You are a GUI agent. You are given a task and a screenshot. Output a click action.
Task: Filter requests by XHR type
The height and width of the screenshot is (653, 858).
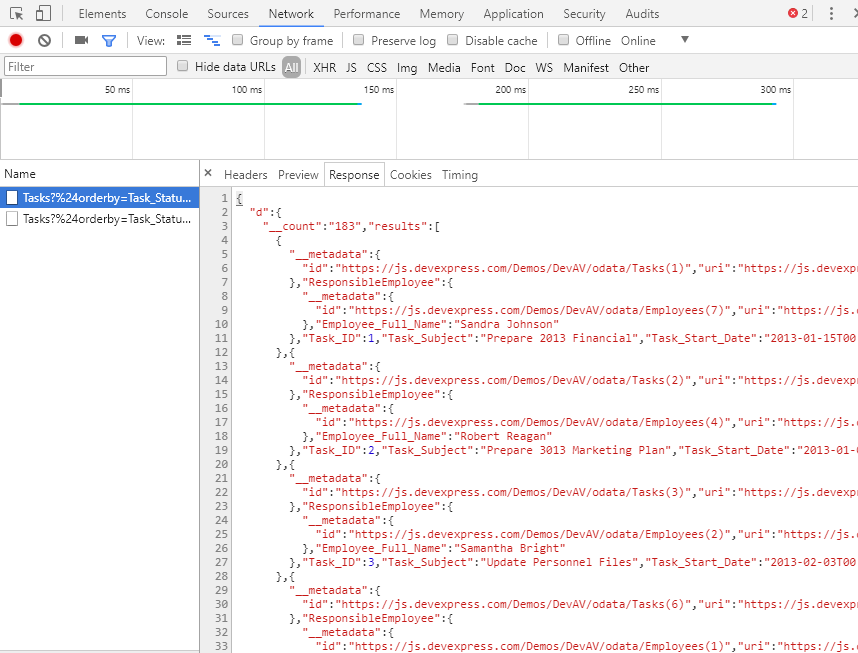[324, 68]
